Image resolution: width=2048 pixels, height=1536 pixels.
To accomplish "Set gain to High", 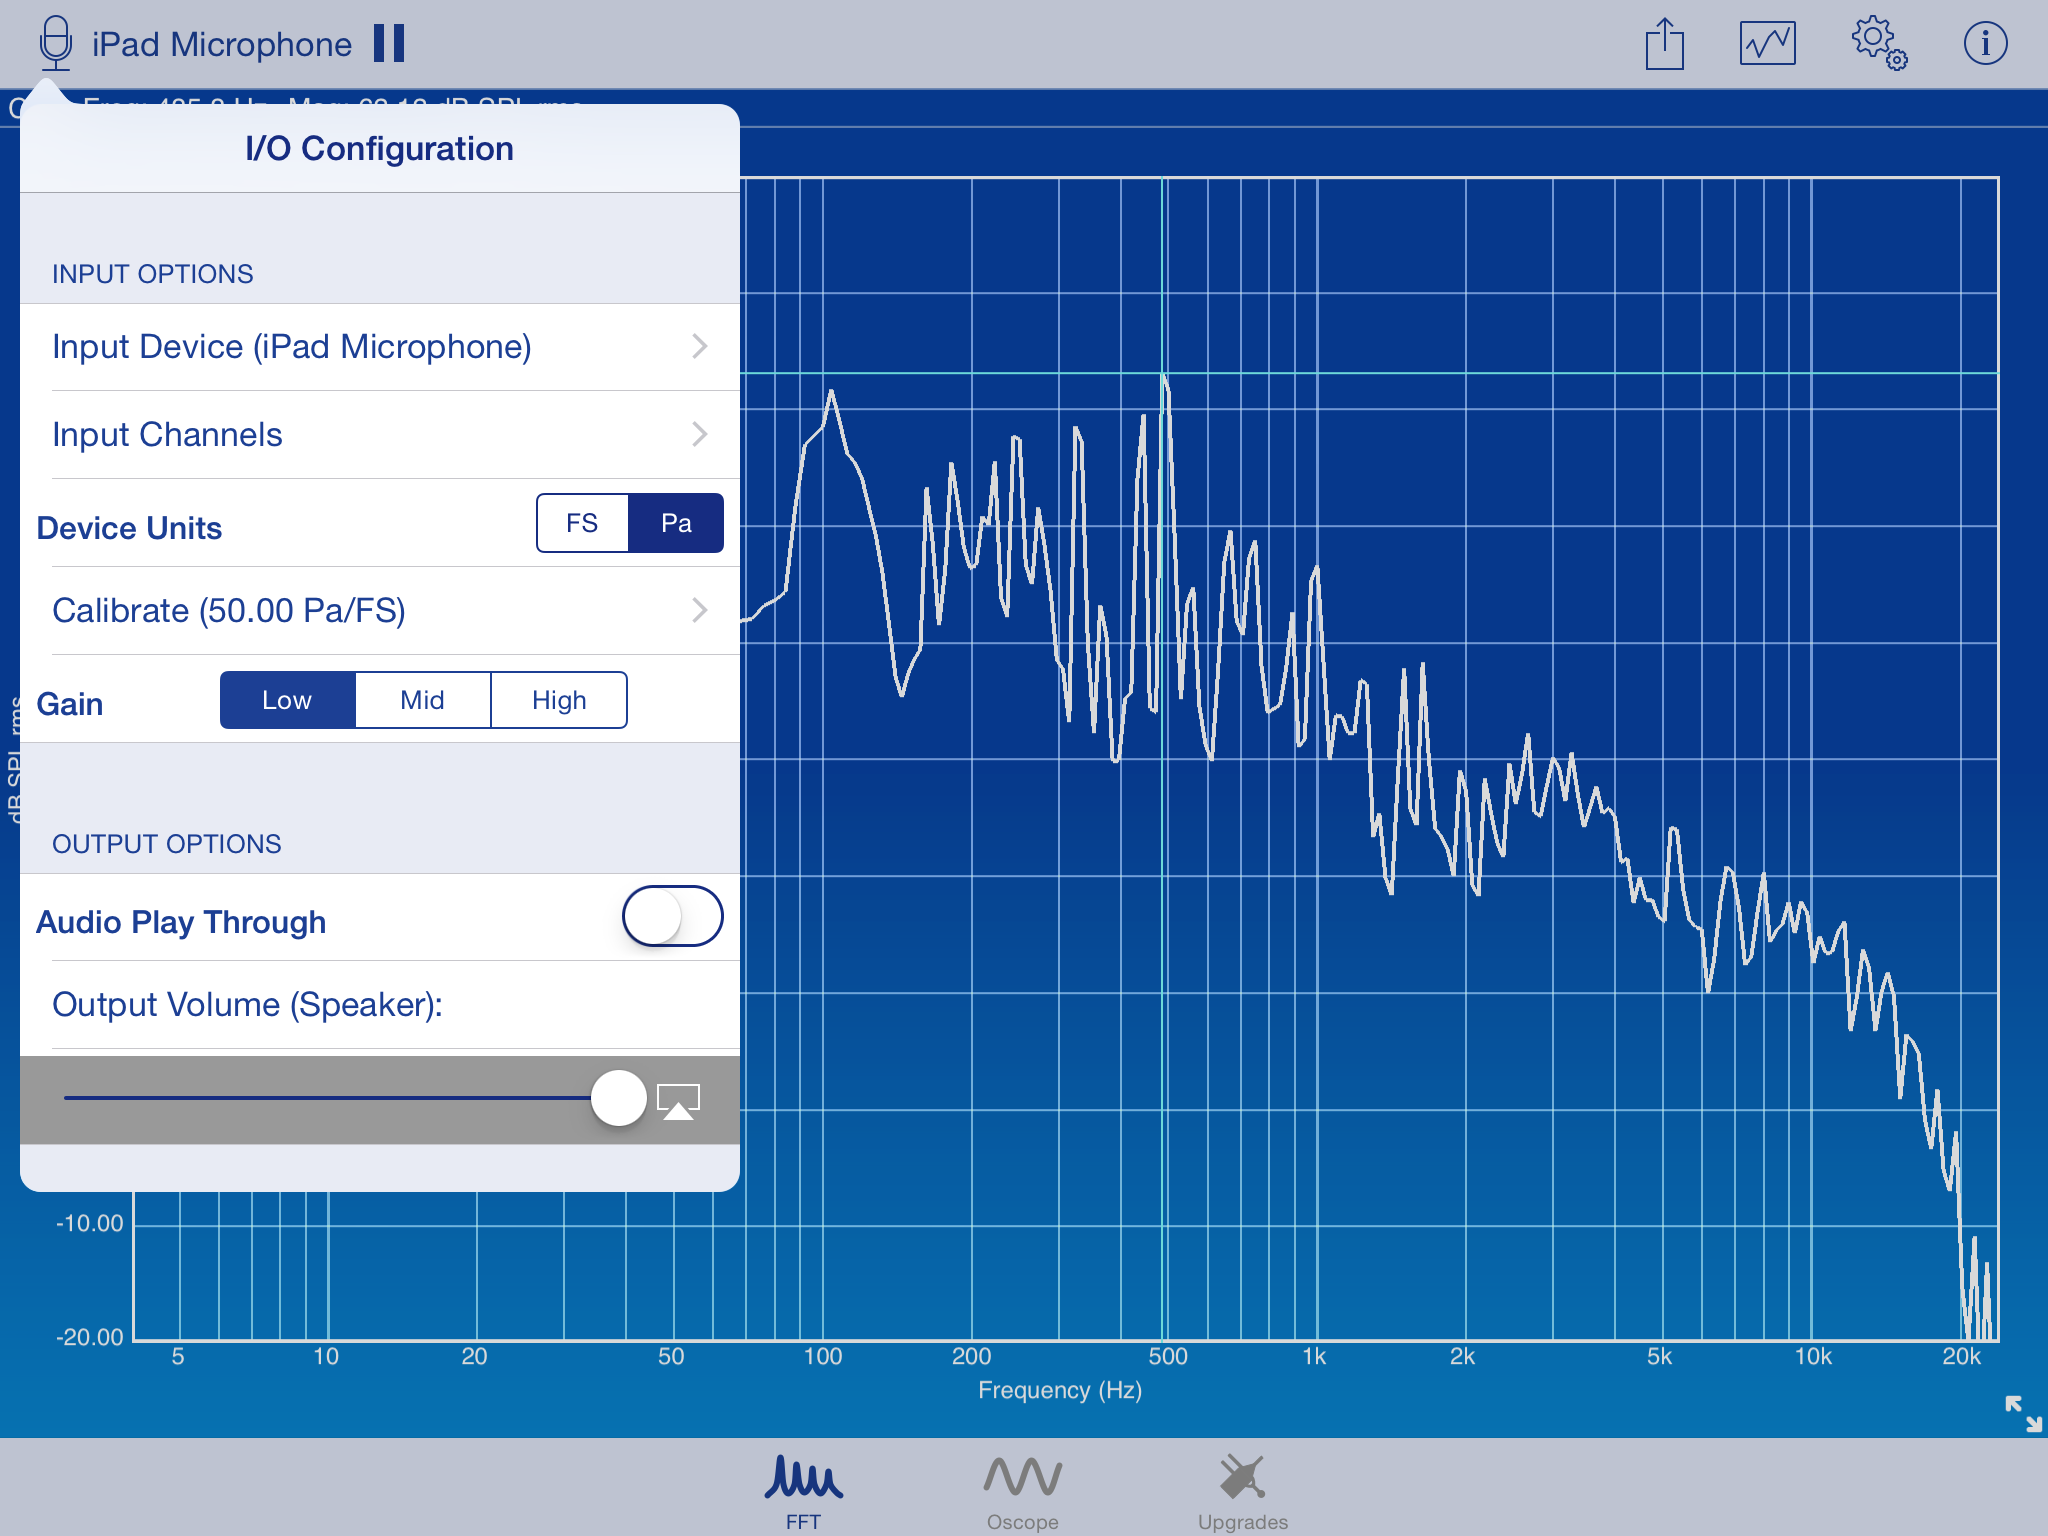I will pos(559,700).
